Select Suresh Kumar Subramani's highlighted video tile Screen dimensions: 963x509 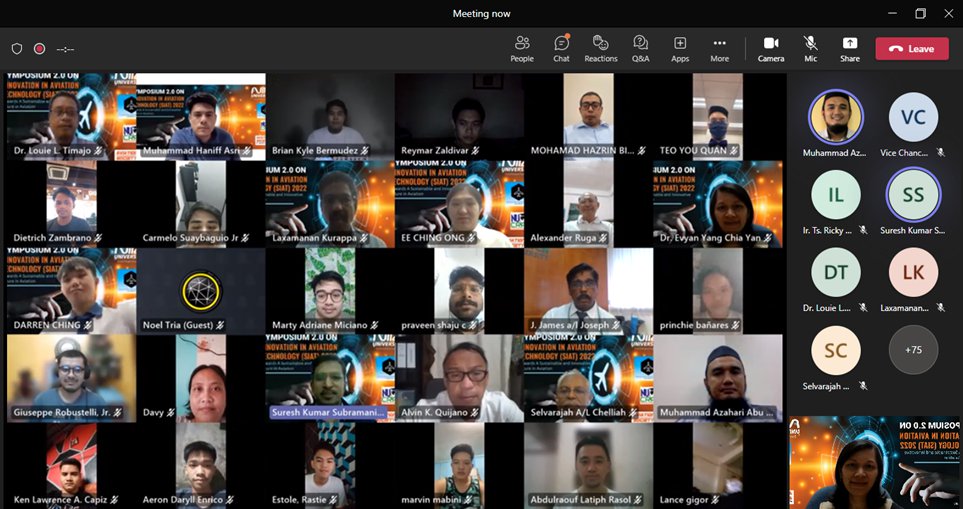[x=330, y=377]
